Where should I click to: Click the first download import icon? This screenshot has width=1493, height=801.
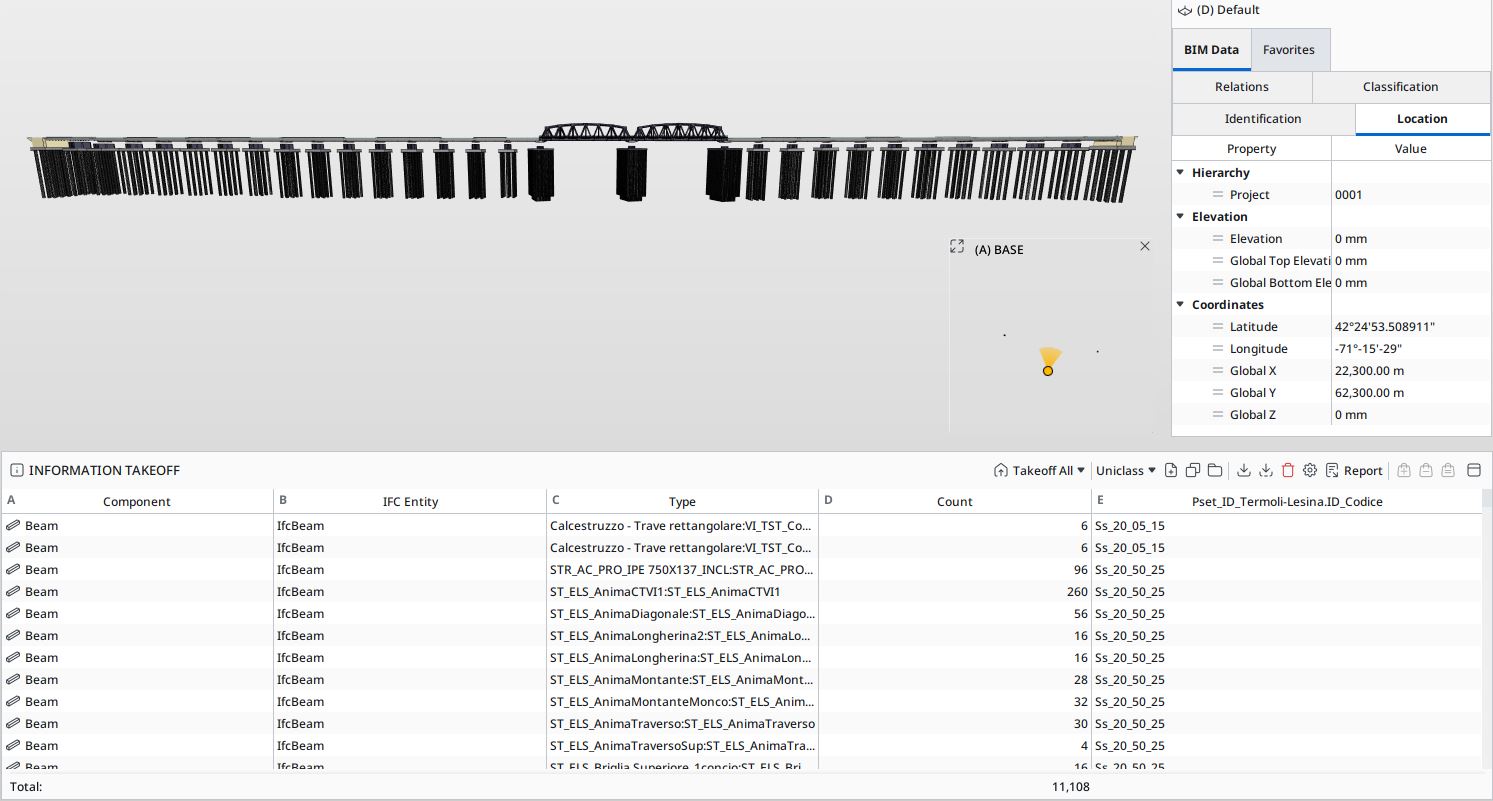coord(1244,471)
